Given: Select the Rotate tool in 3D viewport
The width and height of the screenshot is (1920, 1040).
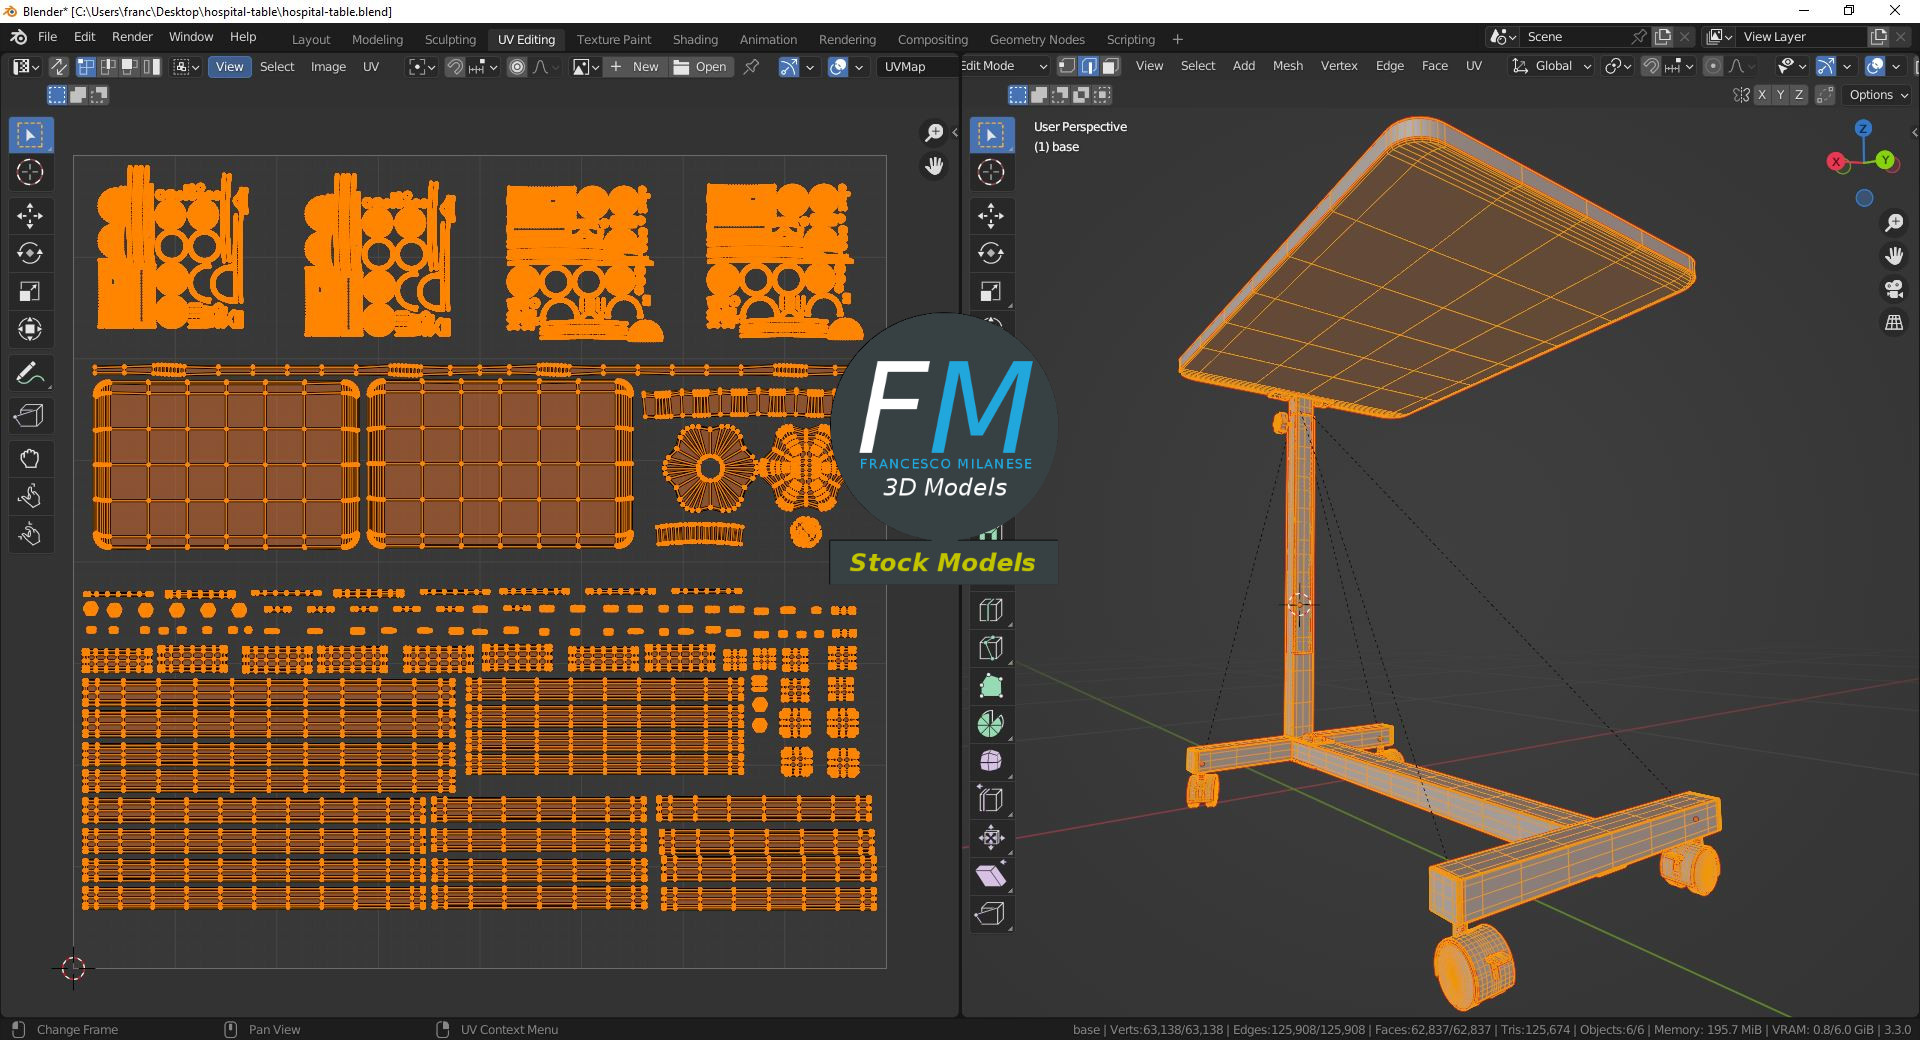Looking at the screenshot, I should pyautogui.click(x=991, y=254).
